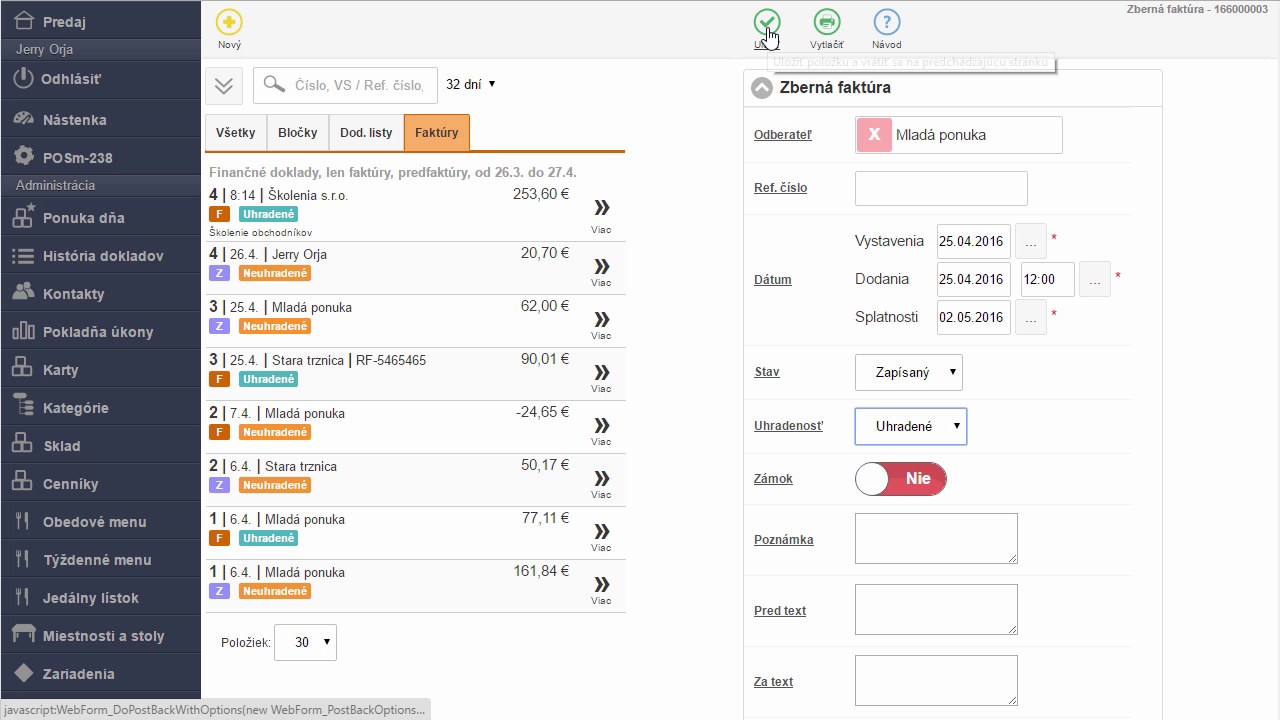
Task: Open the Stav dropdown Zapísaný
Action: click(x=909, y=372)
